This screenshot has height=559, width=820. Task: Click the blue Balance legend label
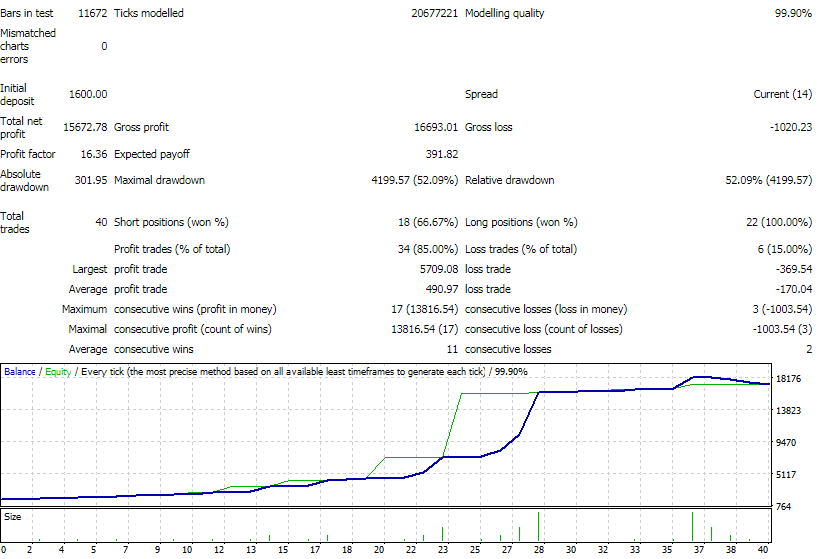pyautogui.click(x=21, y=371)
